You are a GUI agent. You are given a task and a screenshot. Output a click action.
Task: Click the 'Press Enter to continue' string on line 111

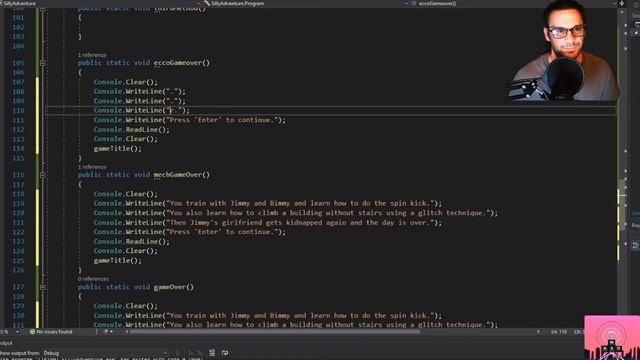pos(222,120)
